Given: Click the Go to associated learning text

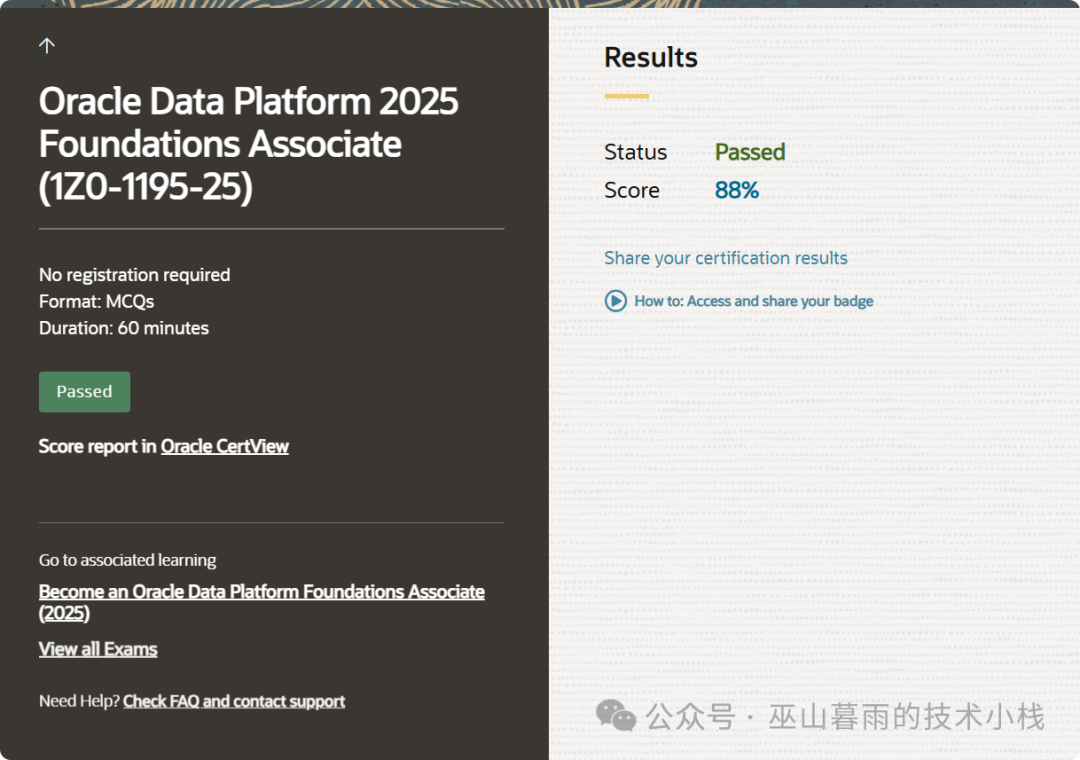Looking at the screenshot, I should pos(127,560).
